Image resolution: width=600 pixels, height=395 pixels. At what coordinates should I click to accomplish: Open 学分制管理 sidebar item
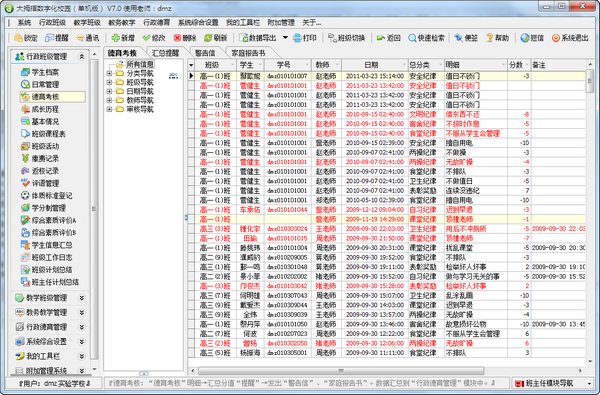click(x=43, y=208)
